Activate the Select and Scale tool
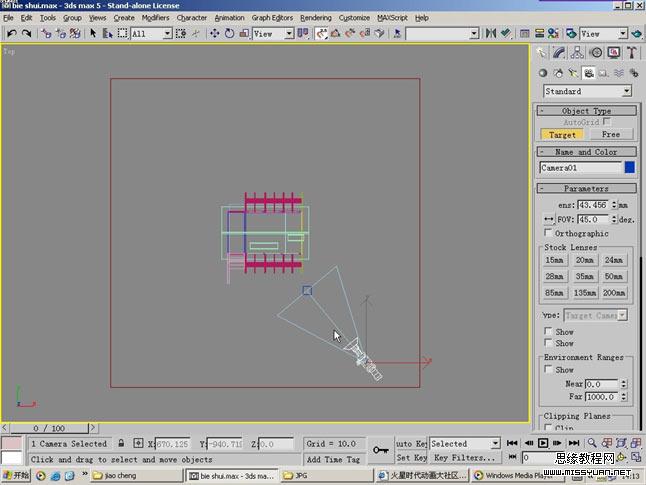This screenshot has height=485, width=646. click(244, 33)
